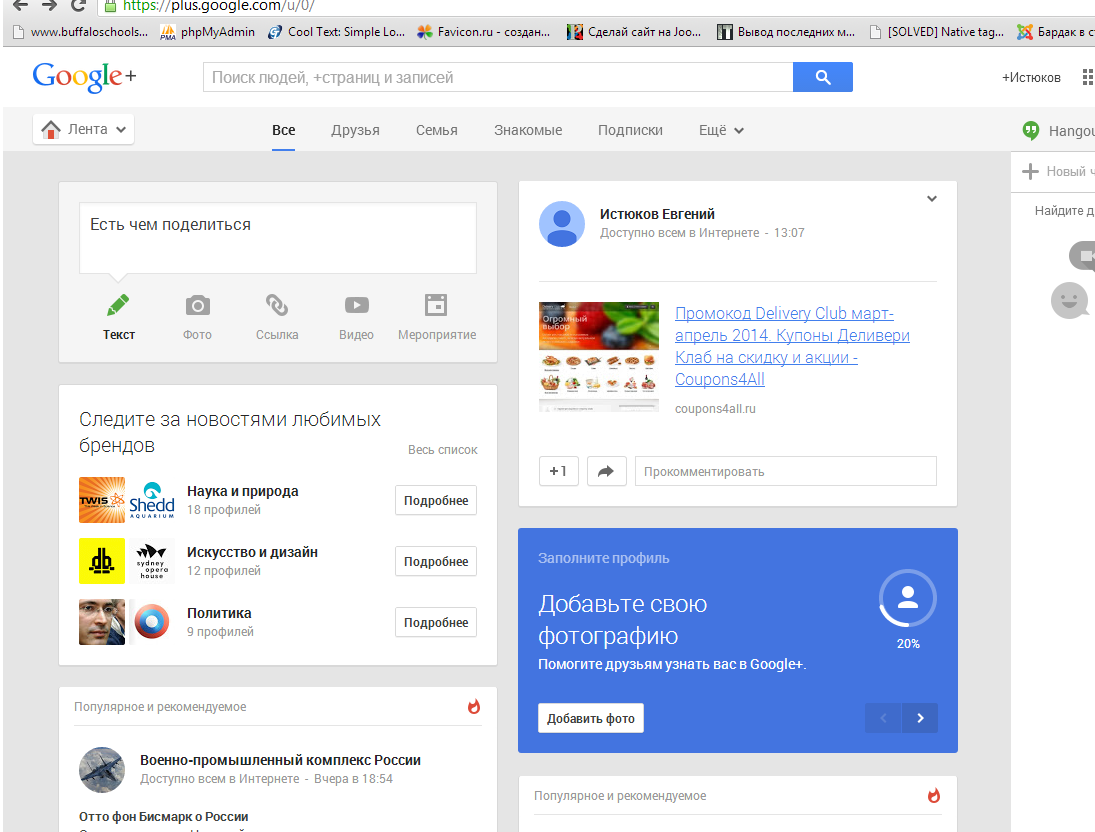The width and height of the screenshot is (1095, 832).
Task: Open the post options chevron menu
Action: 932,198
